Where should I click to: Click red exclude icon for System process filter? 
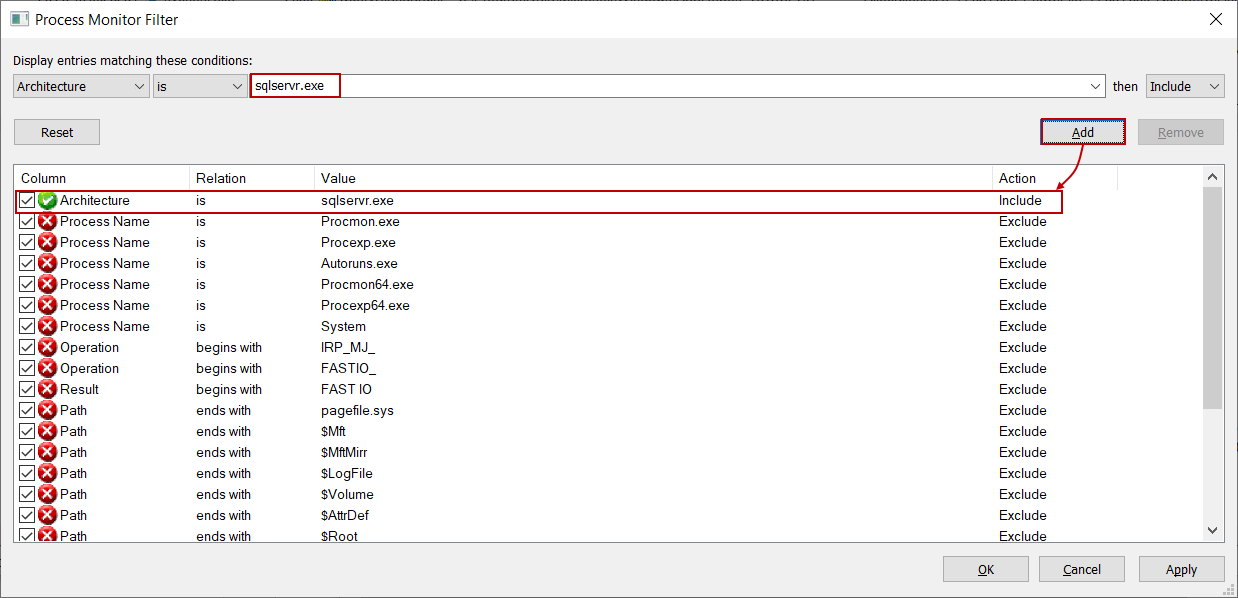pos(47,327)
